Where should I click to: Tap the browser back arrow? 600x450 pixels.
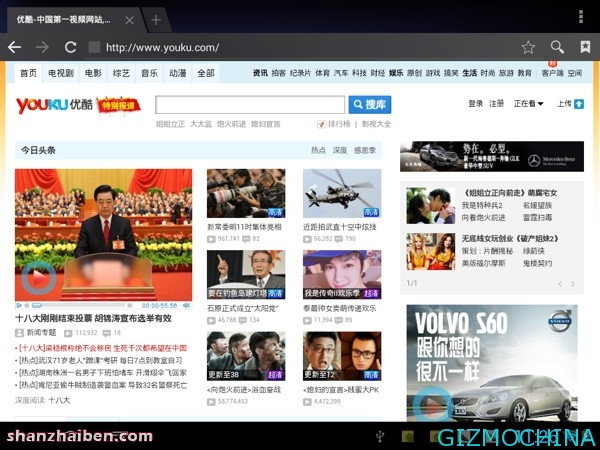pos(14,47)
